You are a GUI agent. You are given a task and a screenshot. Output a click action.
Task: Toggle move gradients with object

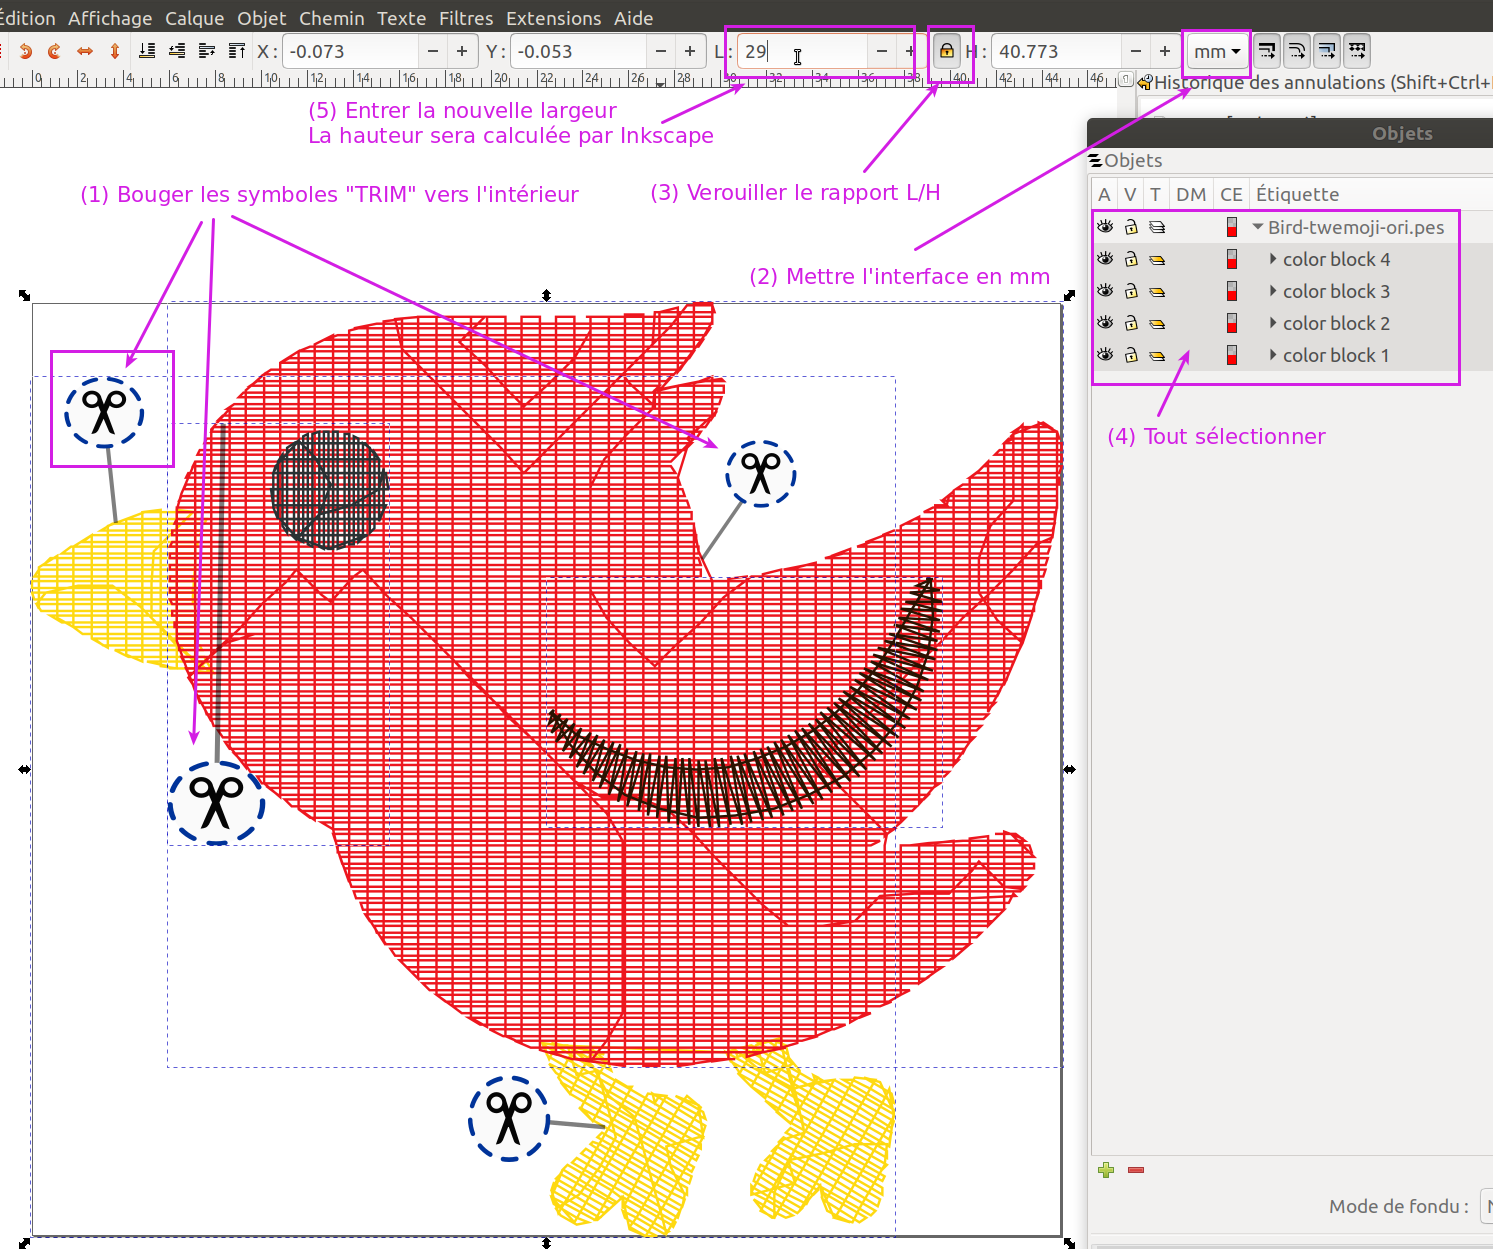[1327, 50]
